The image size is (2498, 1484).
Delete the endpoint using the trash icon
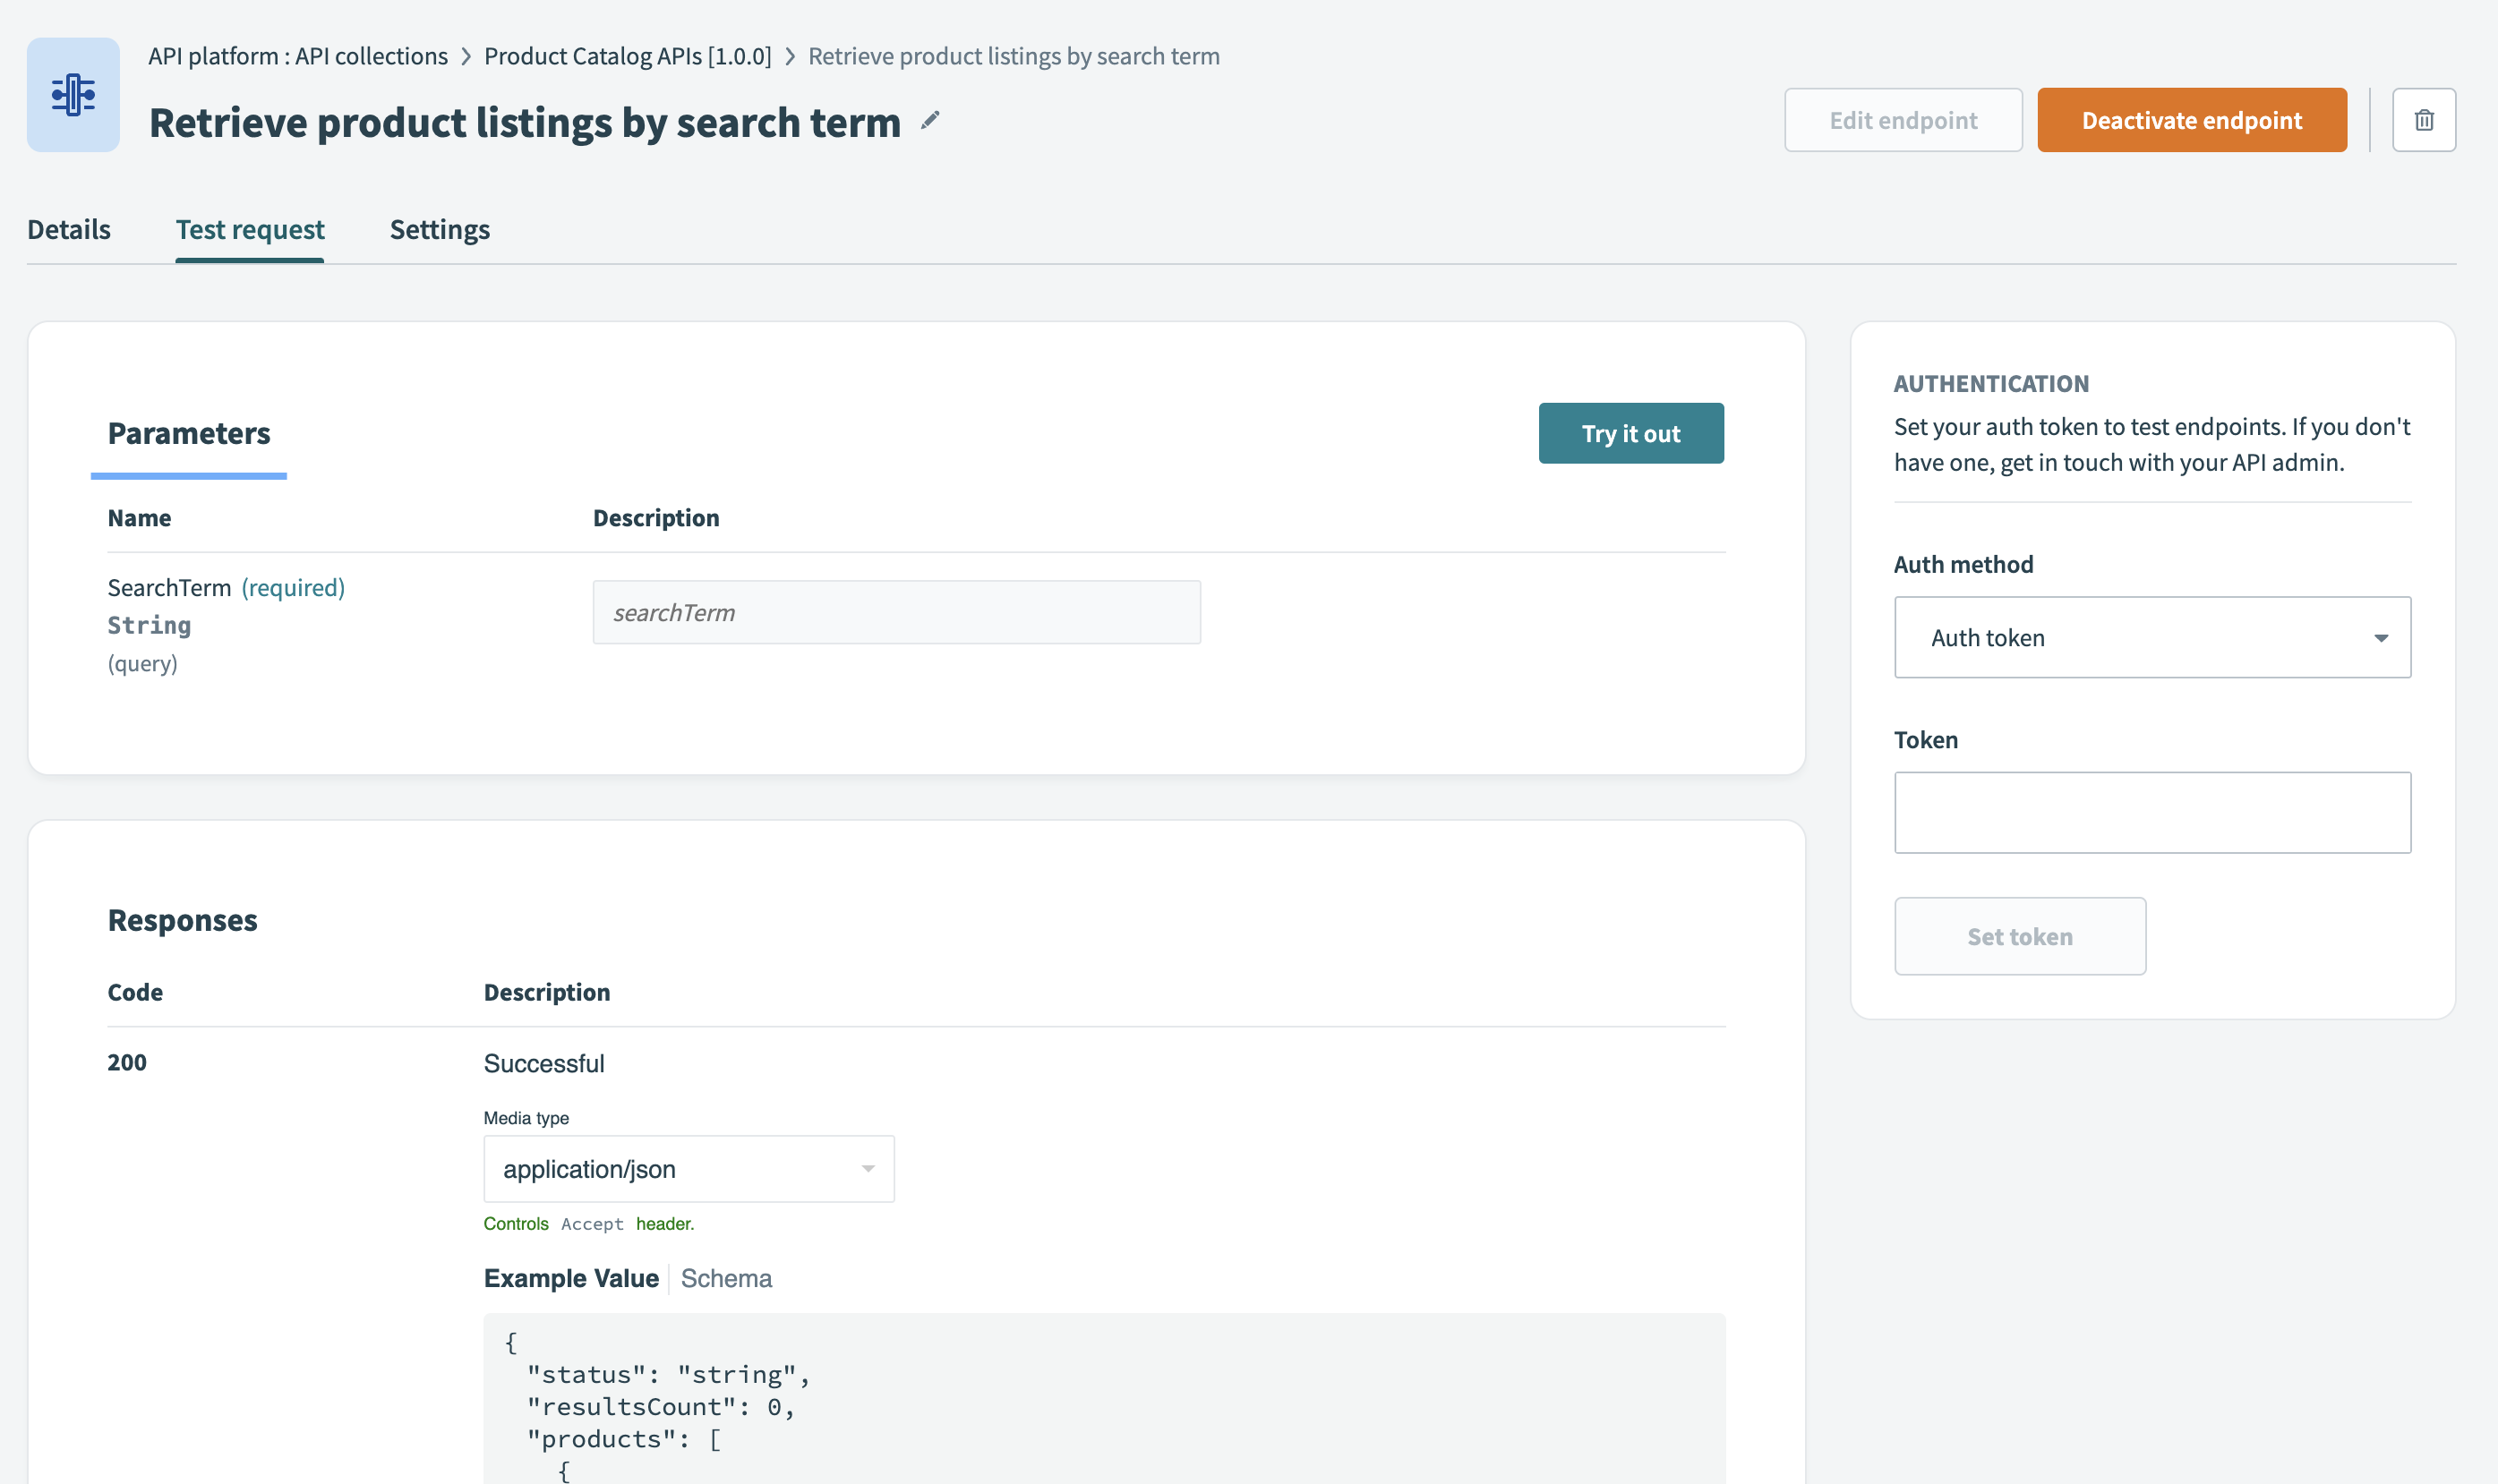click(x=2424, y=120)
